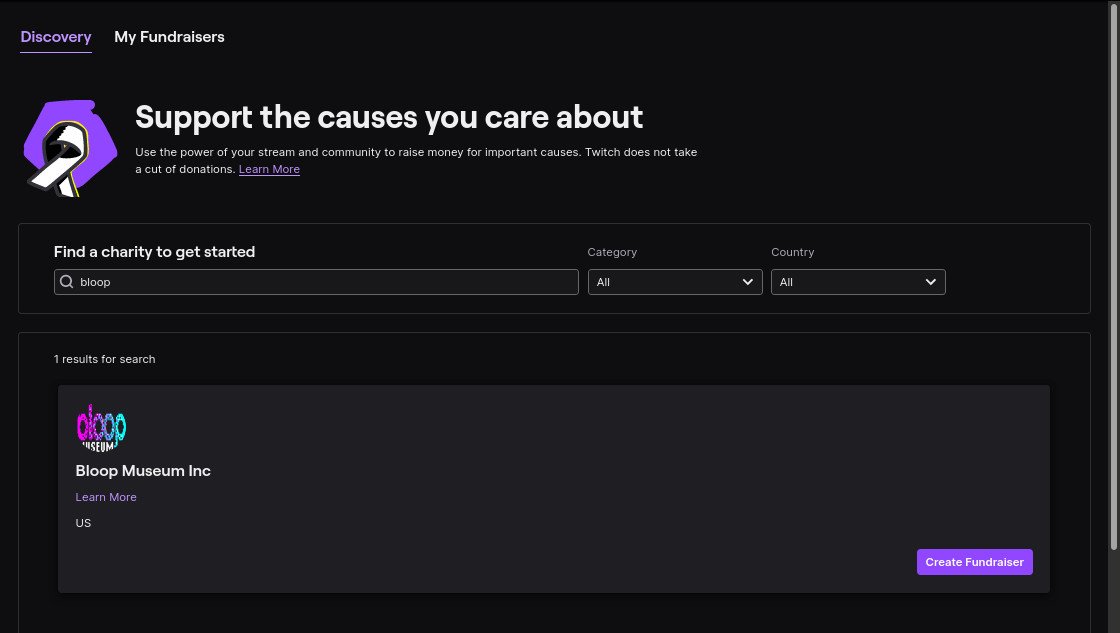Click the search field containing "bloop"
The height and width of the screenshot is (633, 1120).
click(316, 281)
